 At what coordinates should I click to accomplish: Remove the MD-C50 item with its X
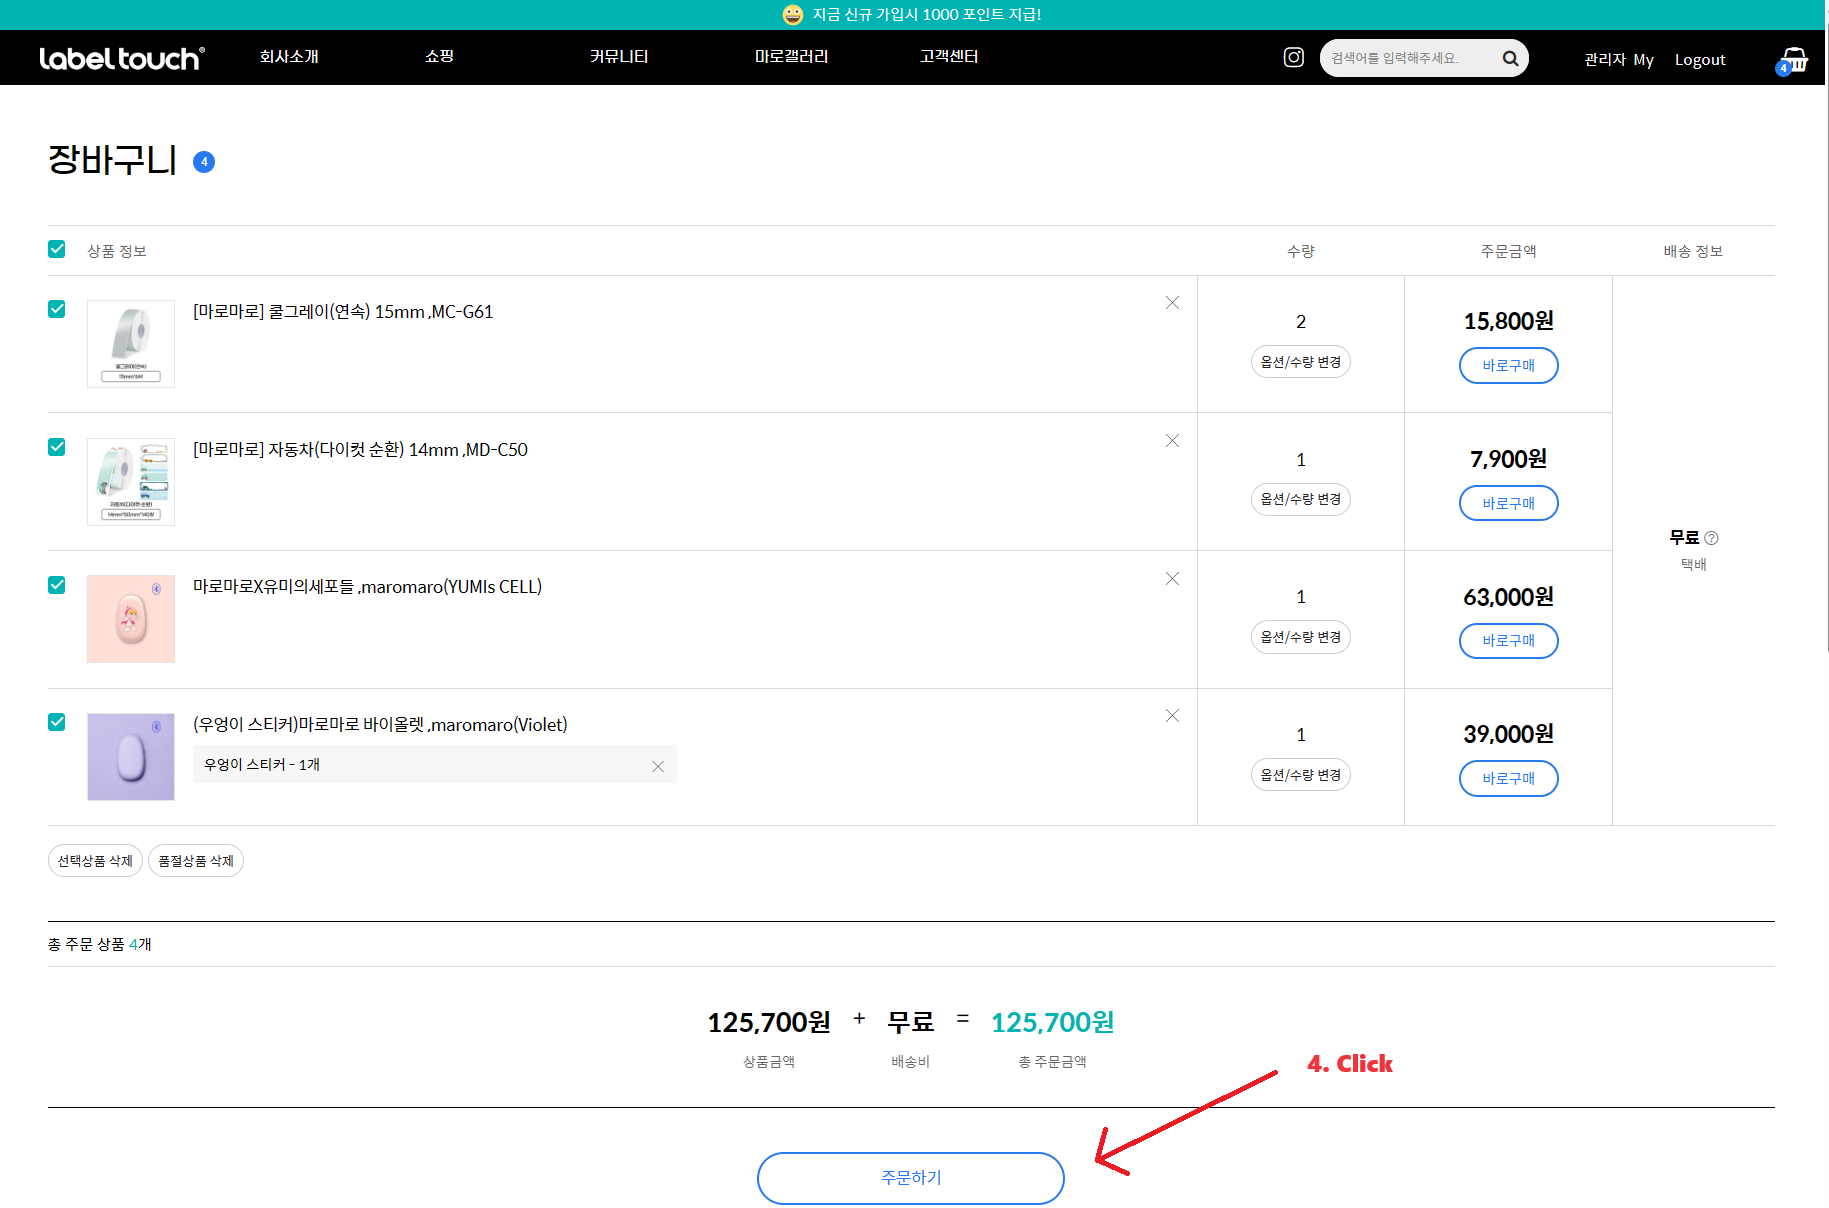click(1172, 441)
